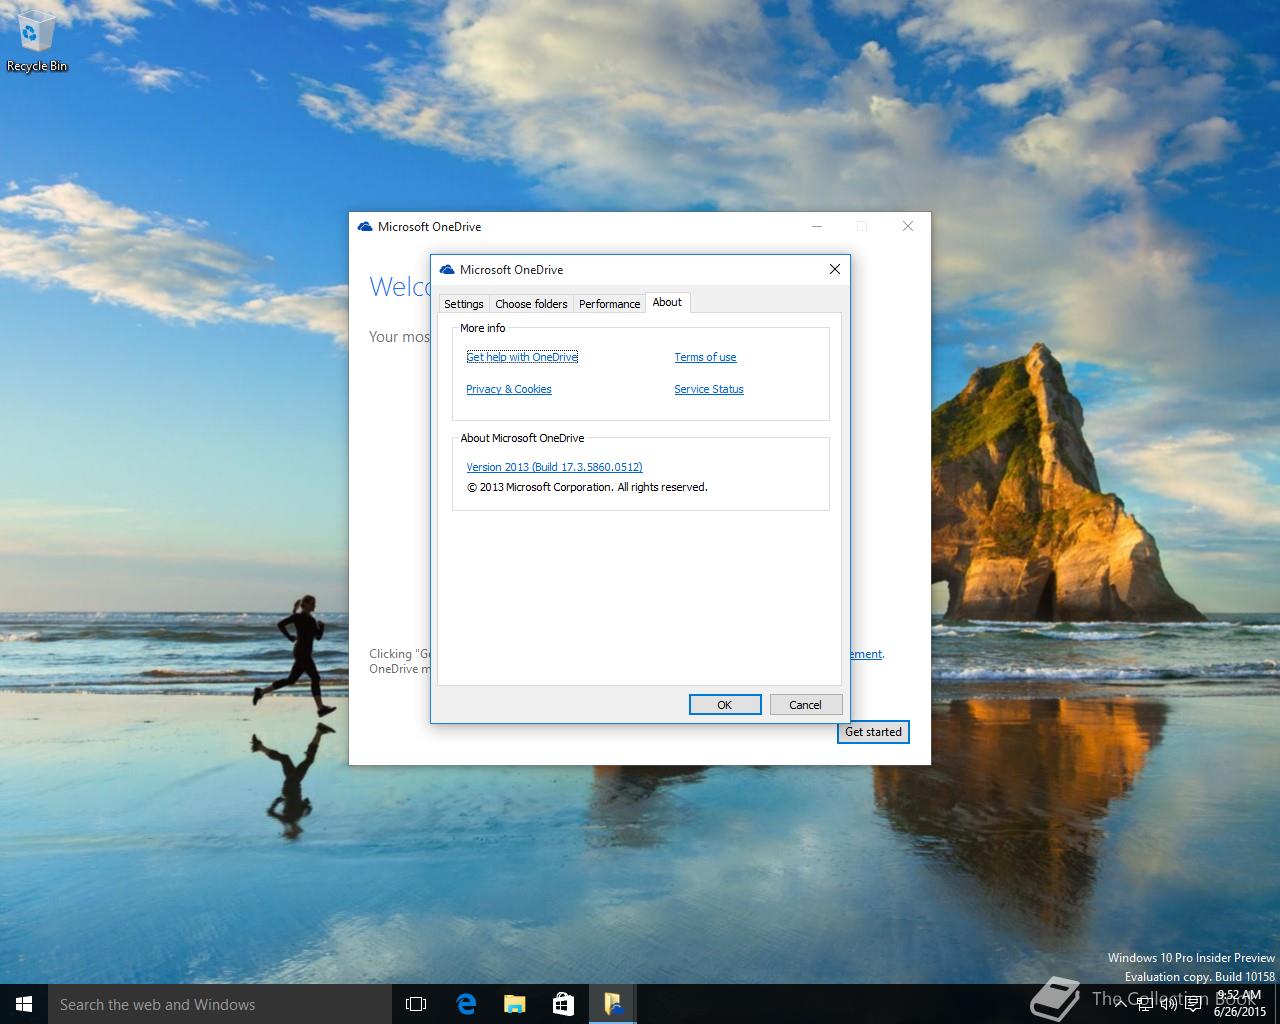
Task: Switch to the Performance tab
Action: [x=609, y=304]
